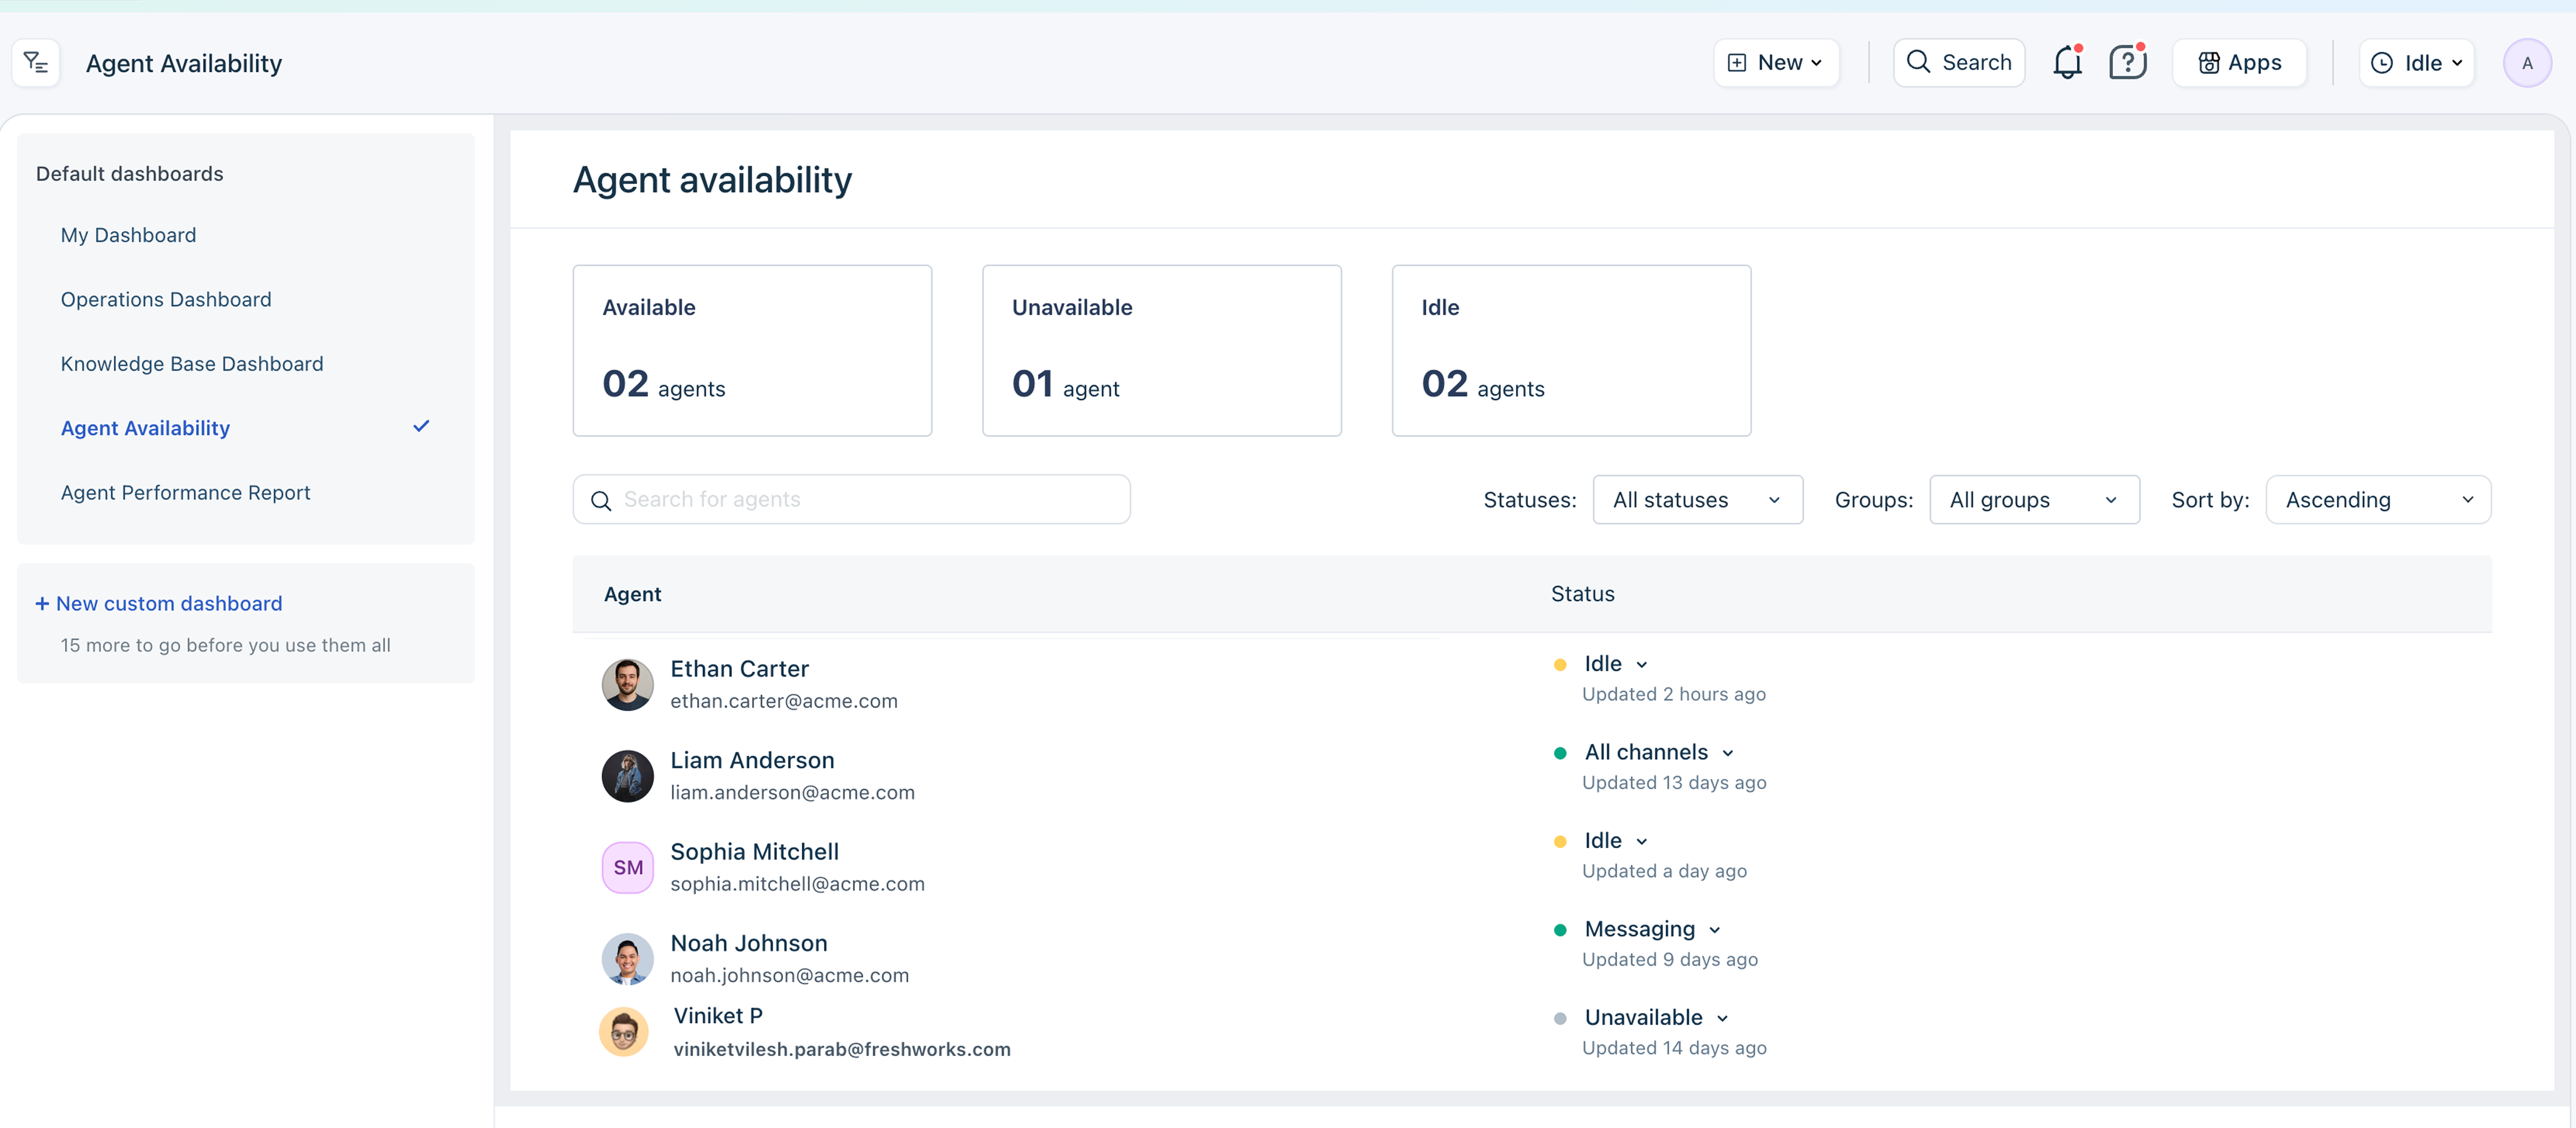The image size is (2576, 1128).
Task: Expand the All statuses filter dropdown
Action: click(1697, 500)
